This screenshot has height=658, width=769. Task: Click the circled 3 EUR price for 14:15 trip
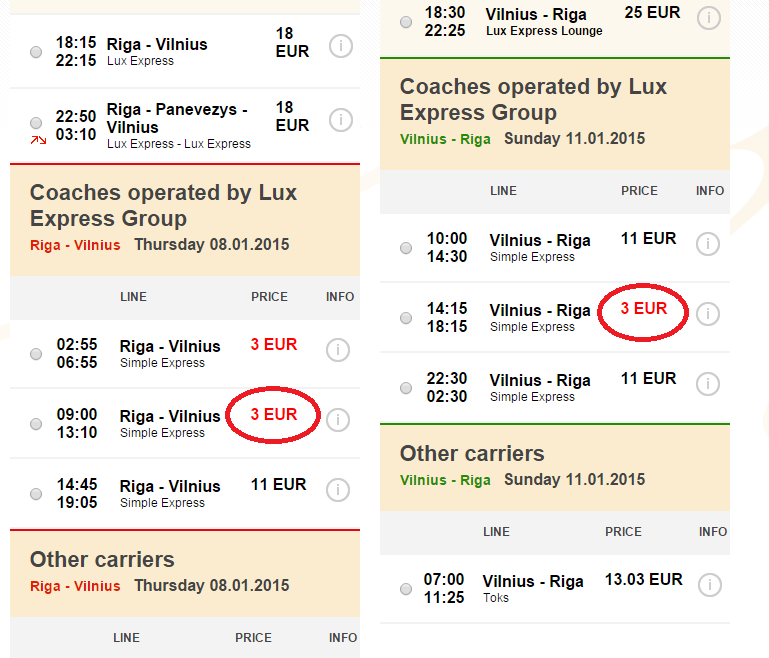(643, 308)
